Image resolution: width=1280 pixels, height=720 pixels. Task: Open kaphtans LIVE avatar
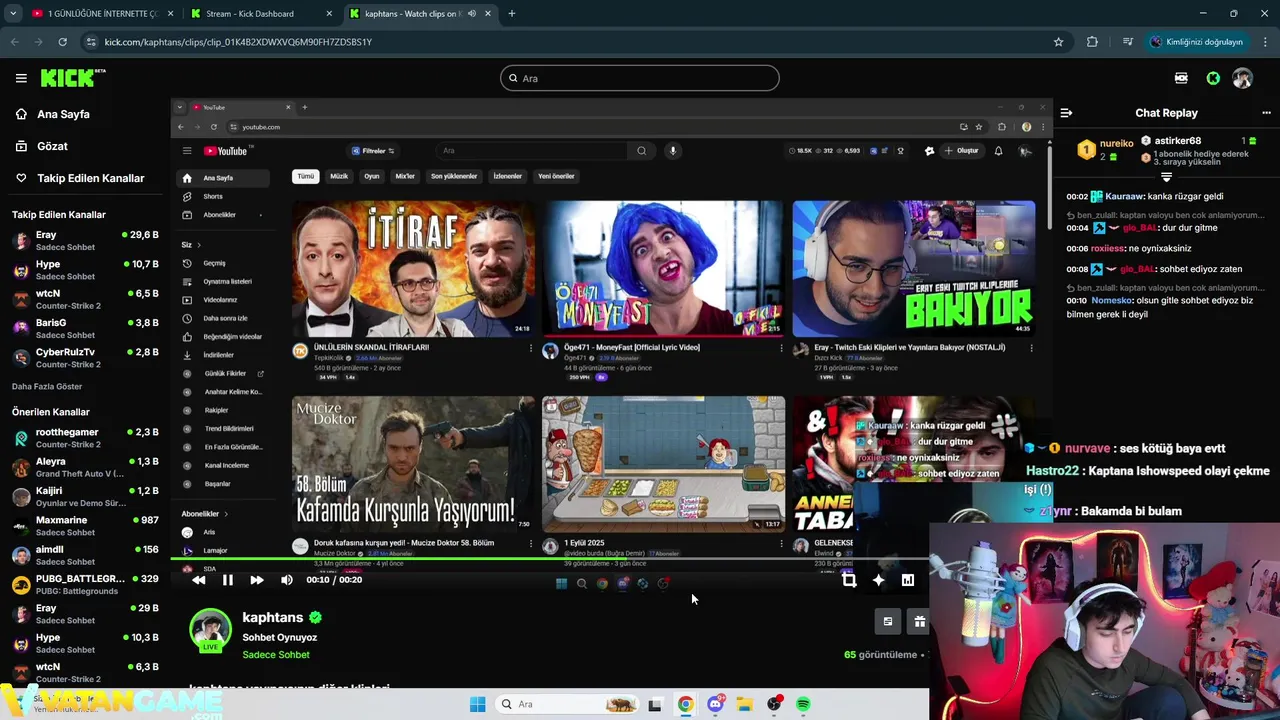tap(210, 630)
